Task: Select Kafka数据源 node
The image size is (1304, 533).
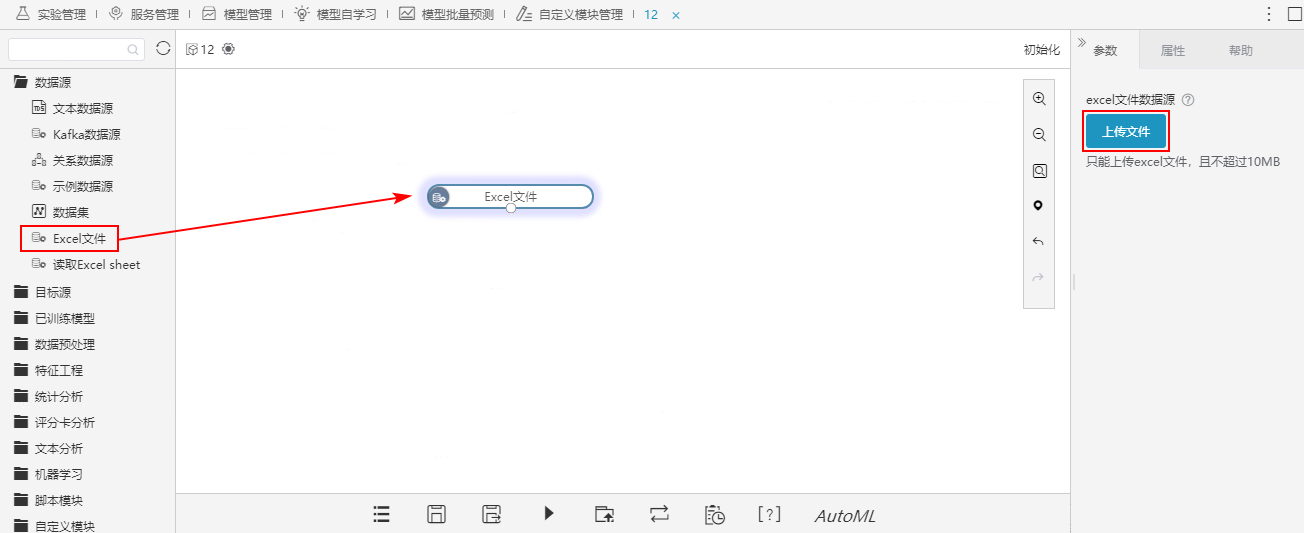Action: pos(76,134)
